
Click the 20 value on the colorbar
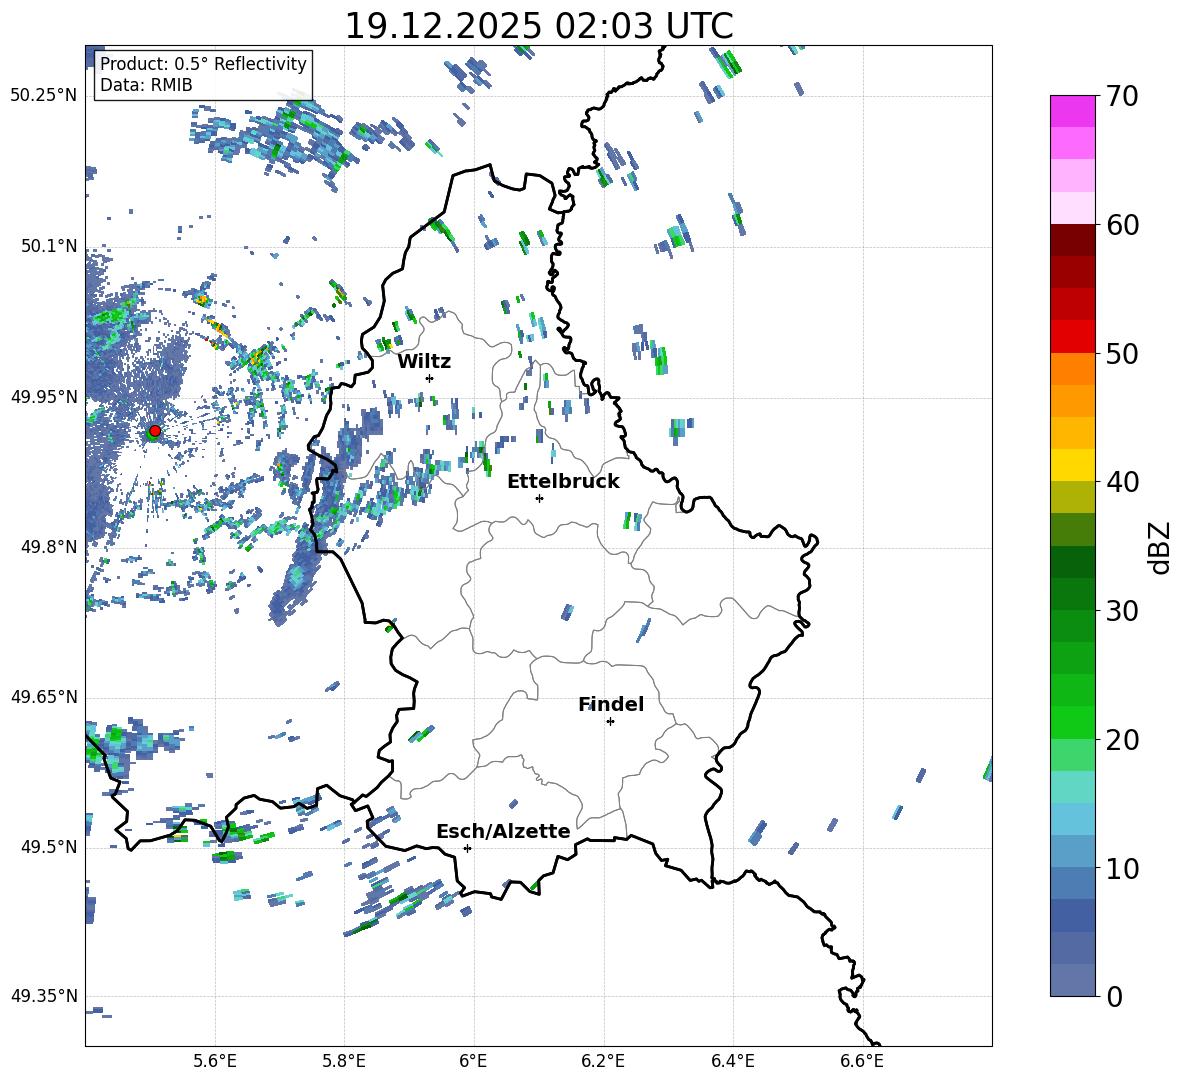coord(1122,740)
